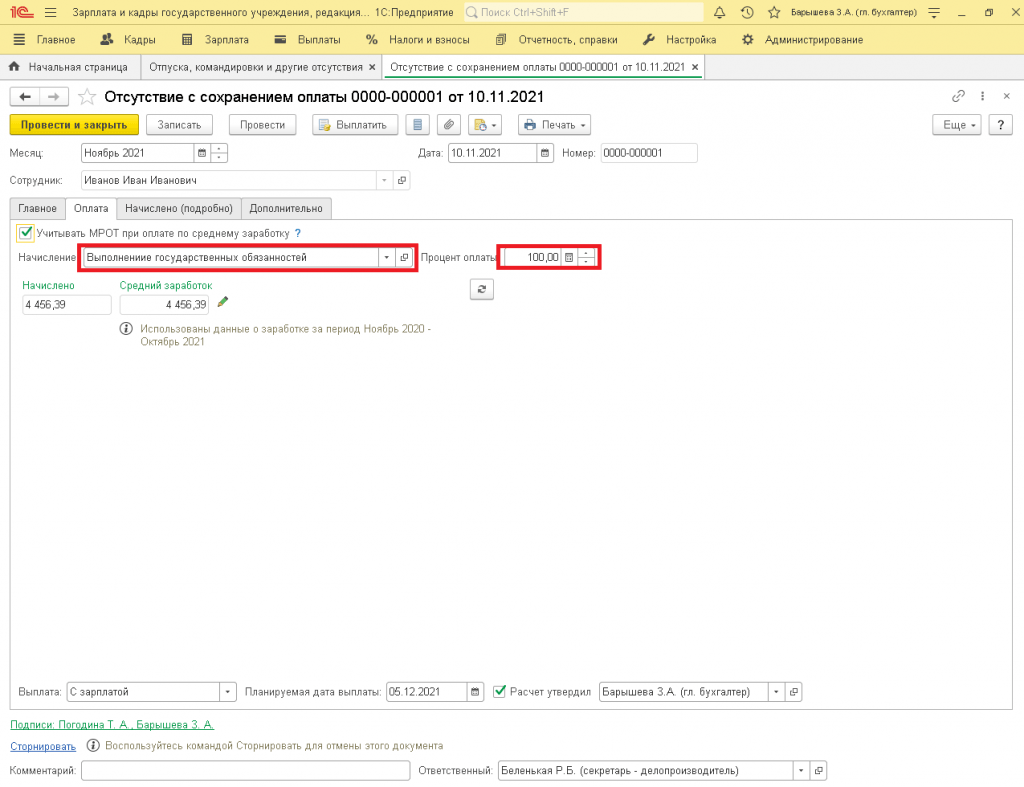Click the Комментарий input field

[x=246, y=770]
